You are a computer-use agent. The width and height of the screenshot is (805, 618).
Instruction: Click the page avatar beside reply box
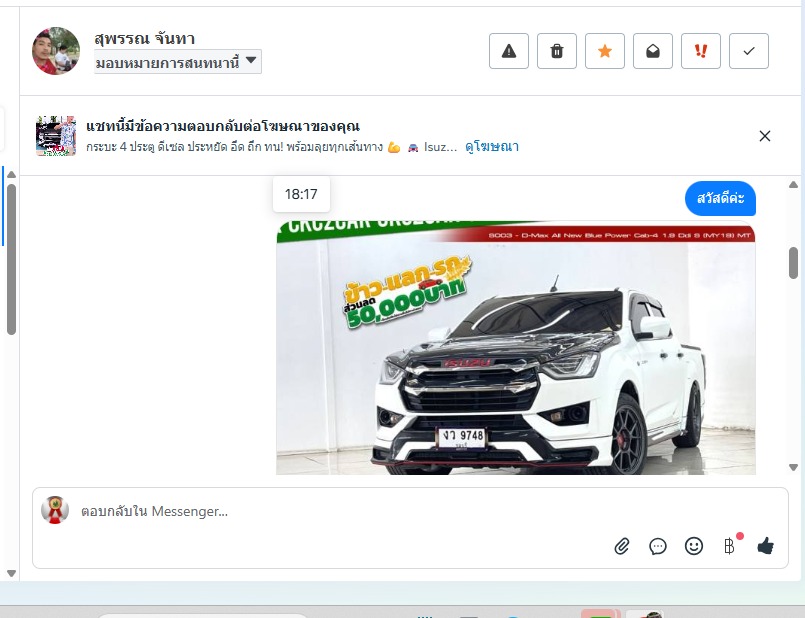pyautogui.click(x=55, y=510)
